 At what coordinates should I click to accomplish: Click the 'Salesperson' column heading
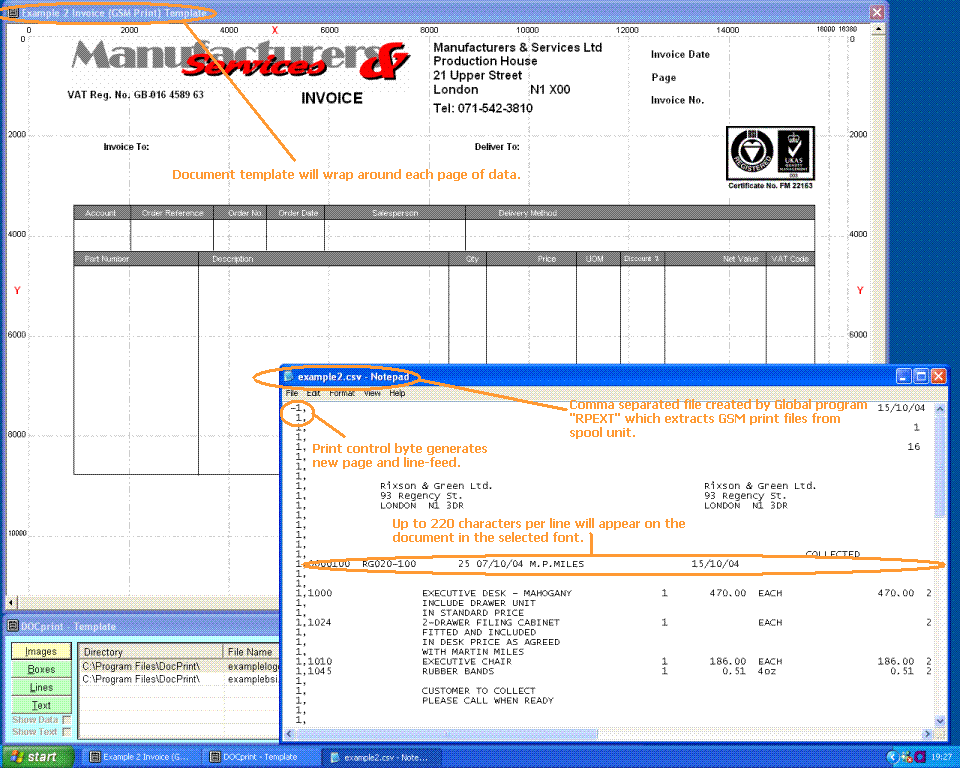click(x=395, y=213)
